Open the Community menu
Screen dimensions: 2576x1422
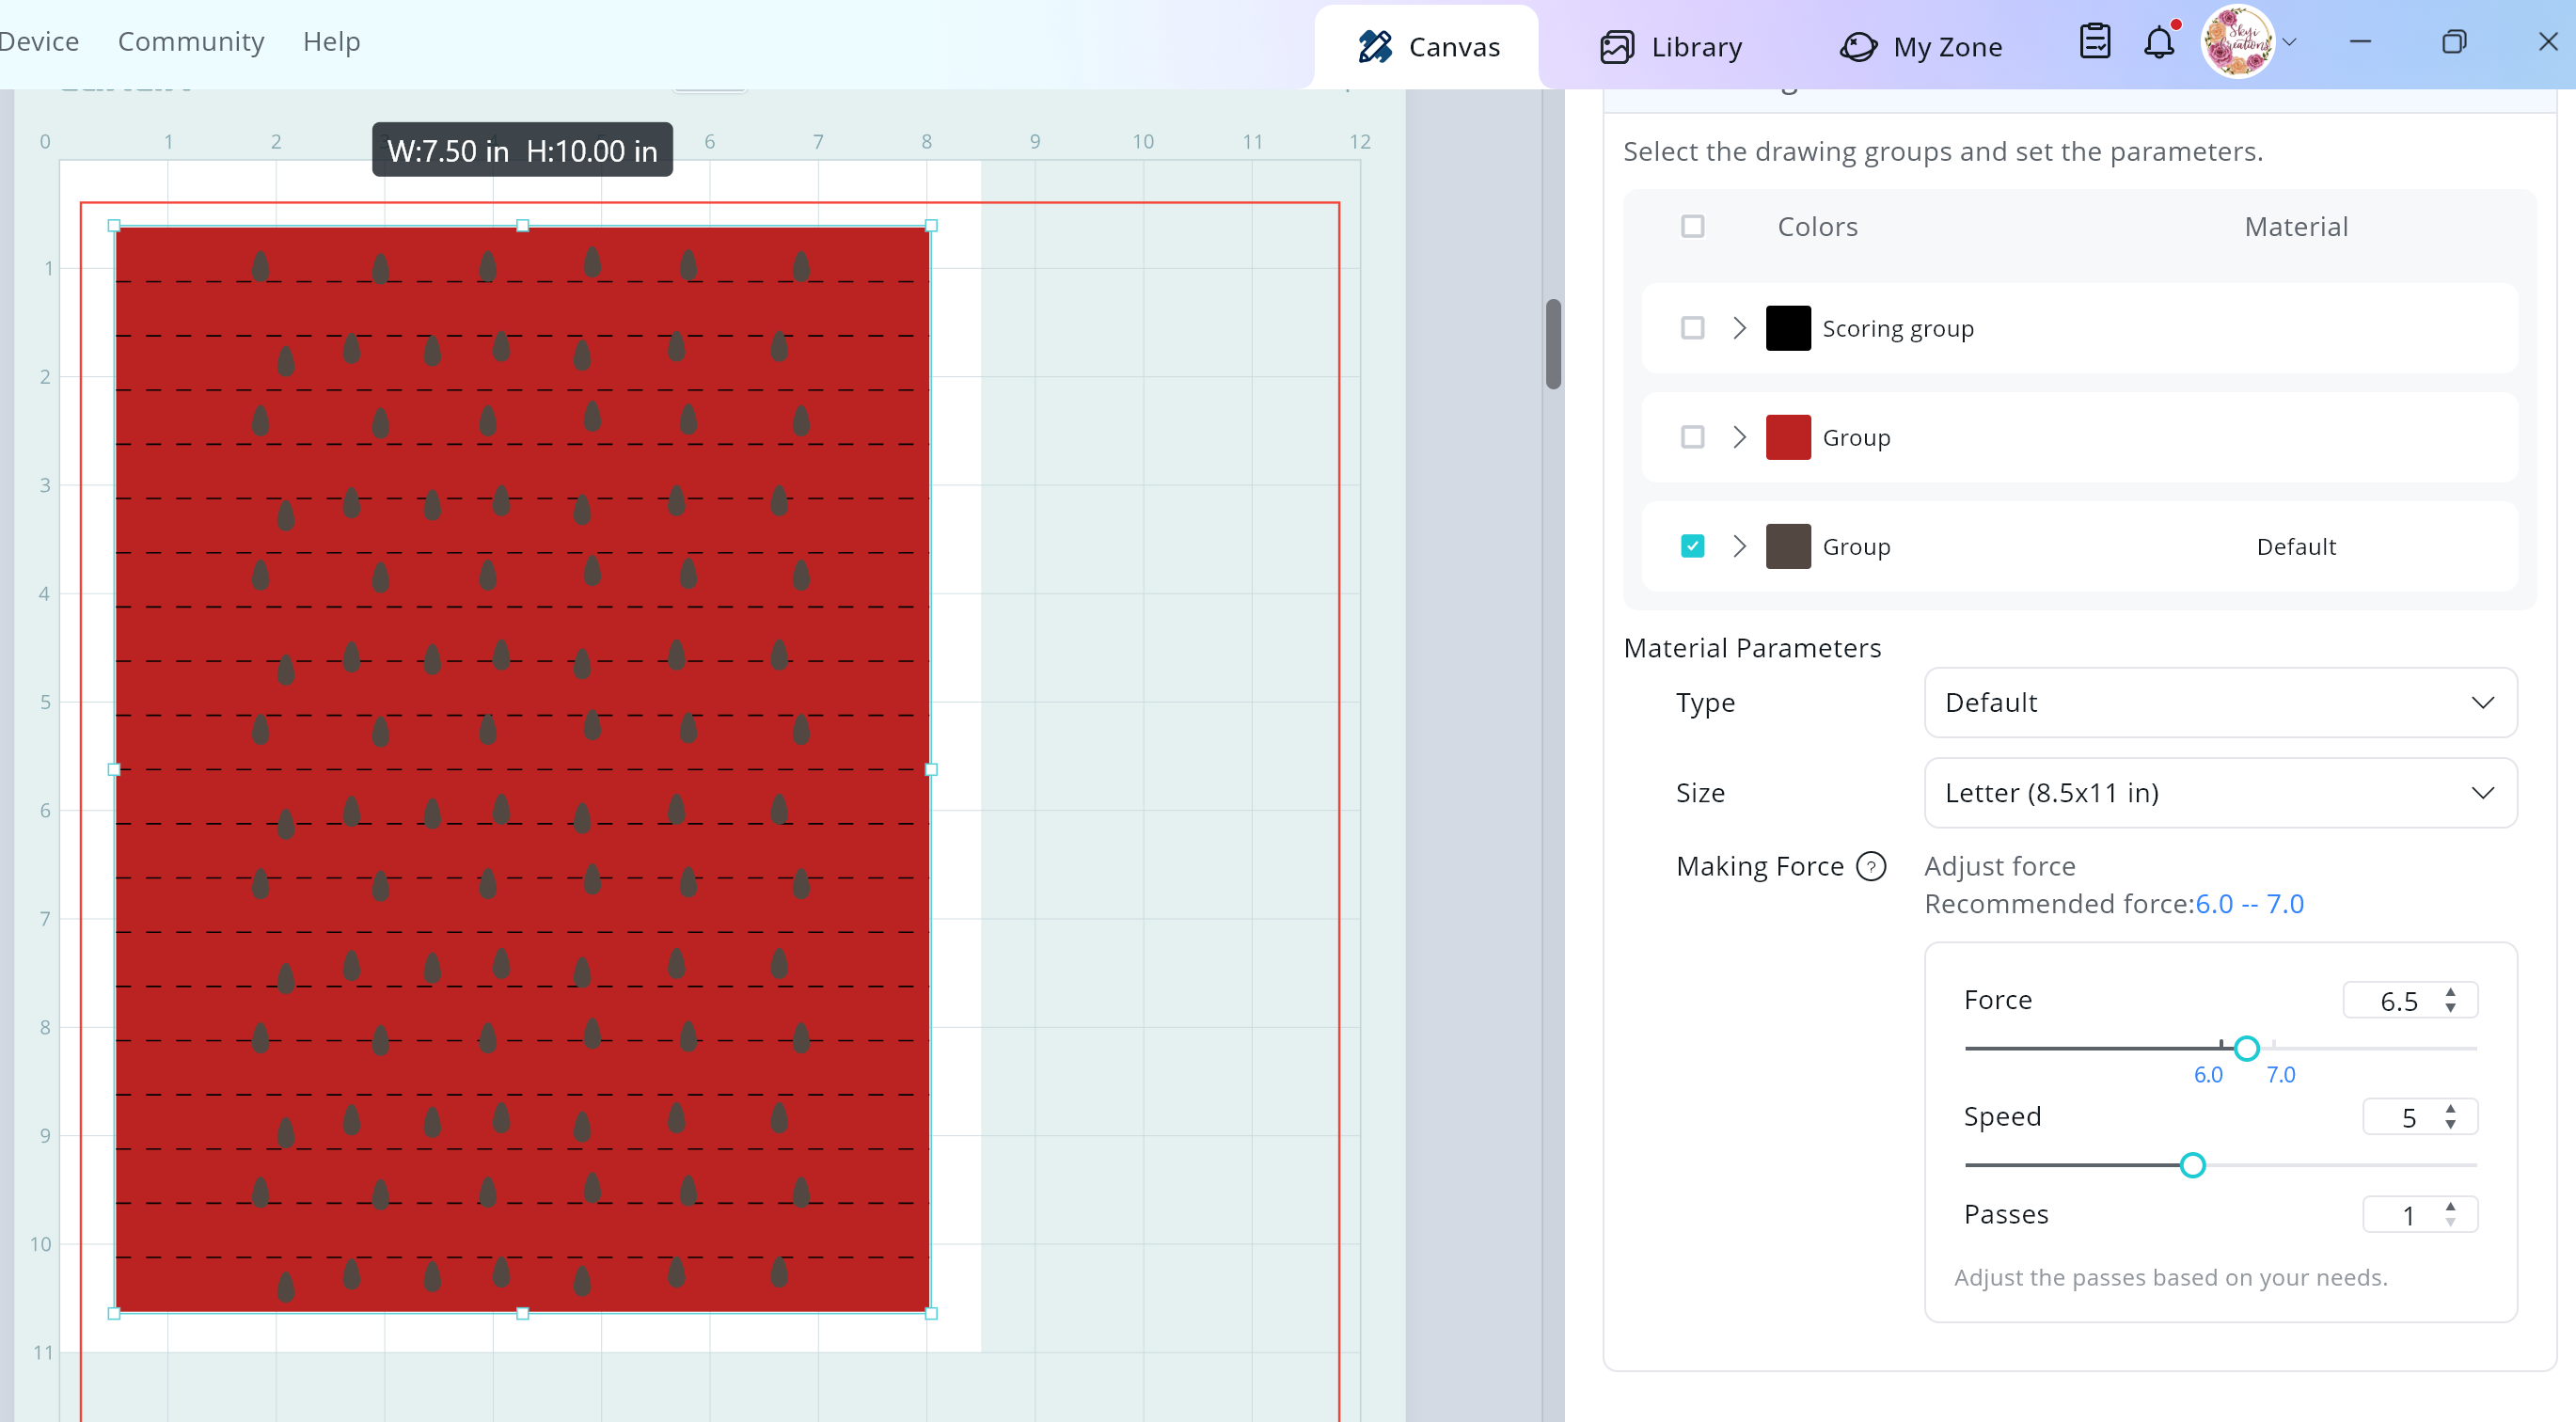point(191,42)
